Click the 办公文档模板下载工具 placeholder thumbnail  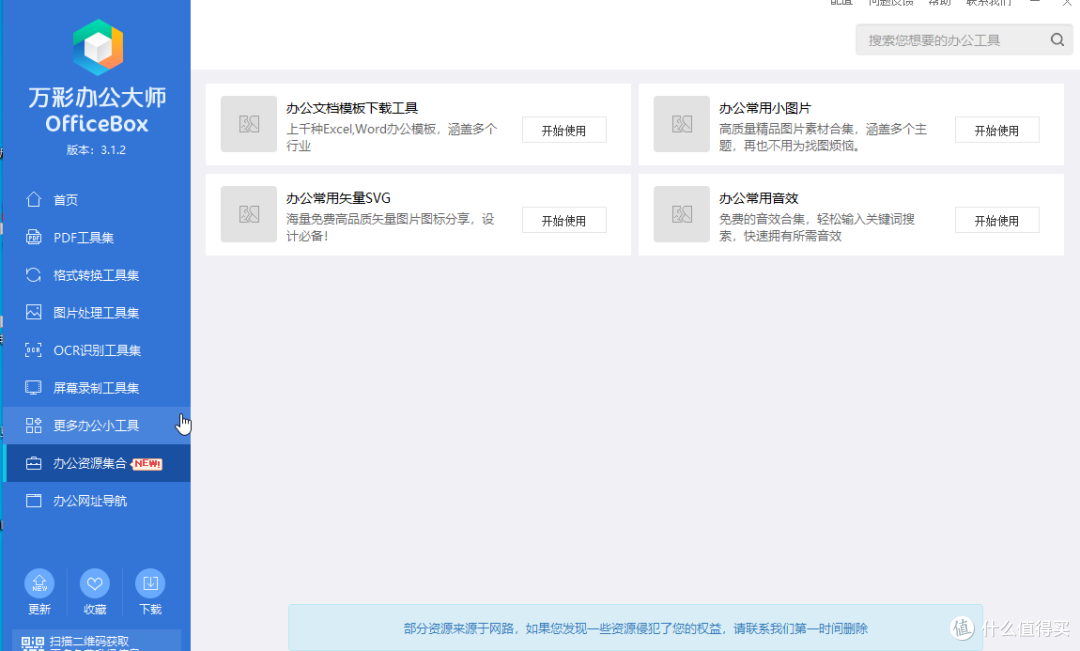coord(249,124)
